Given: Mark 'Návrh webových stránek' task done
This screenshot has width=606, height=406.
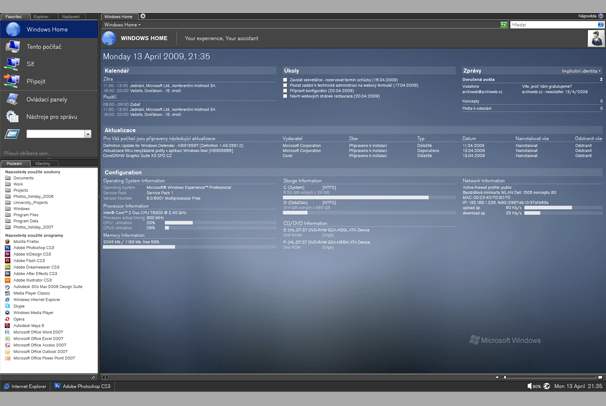Looking at the screenshot, I should pos(285,97).
